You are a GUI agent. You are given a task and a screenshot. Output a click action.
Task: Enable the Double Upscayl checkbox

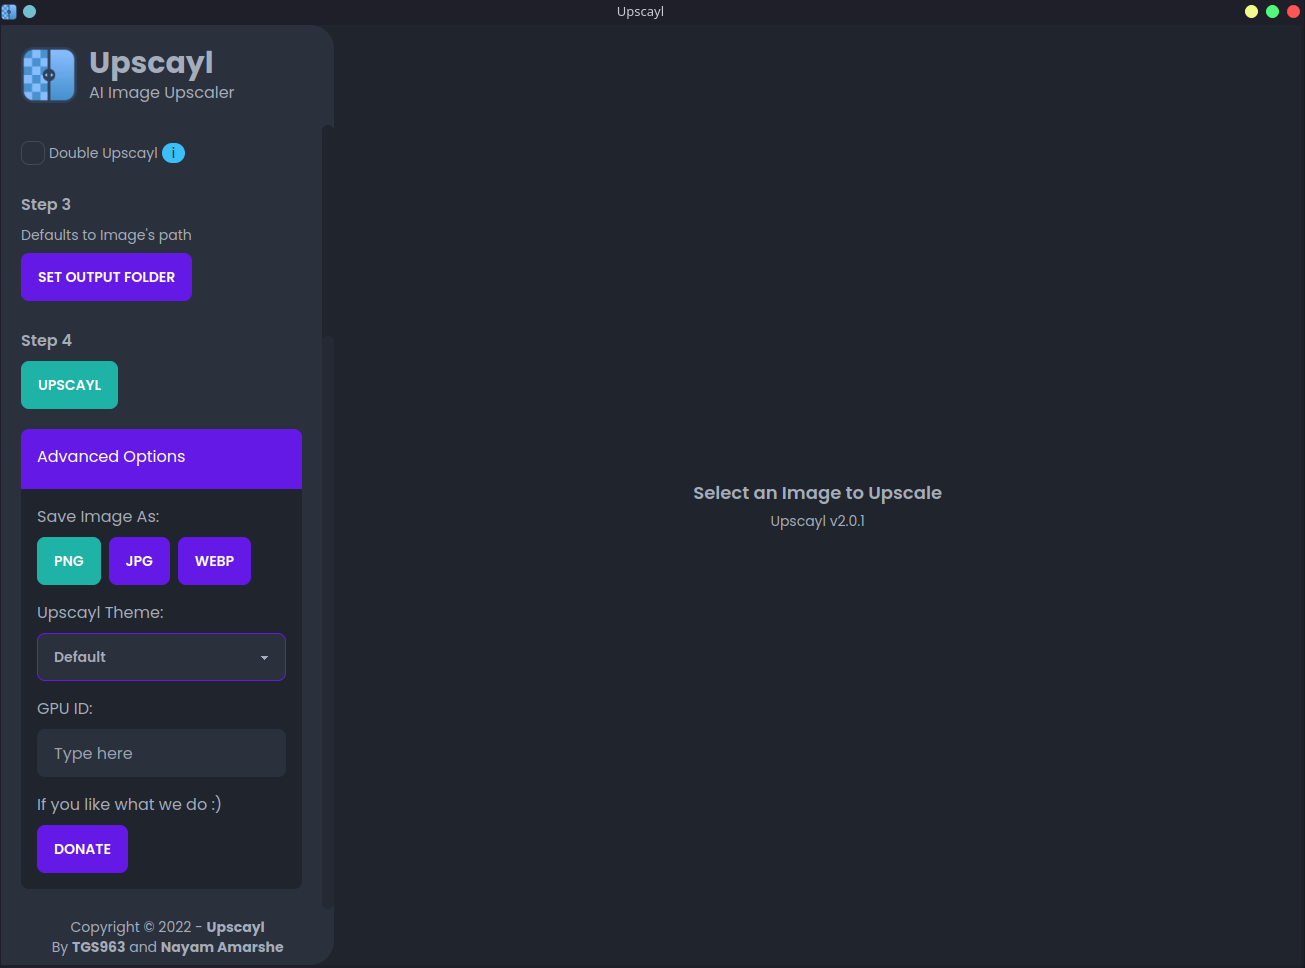click(x=33, y=153)
